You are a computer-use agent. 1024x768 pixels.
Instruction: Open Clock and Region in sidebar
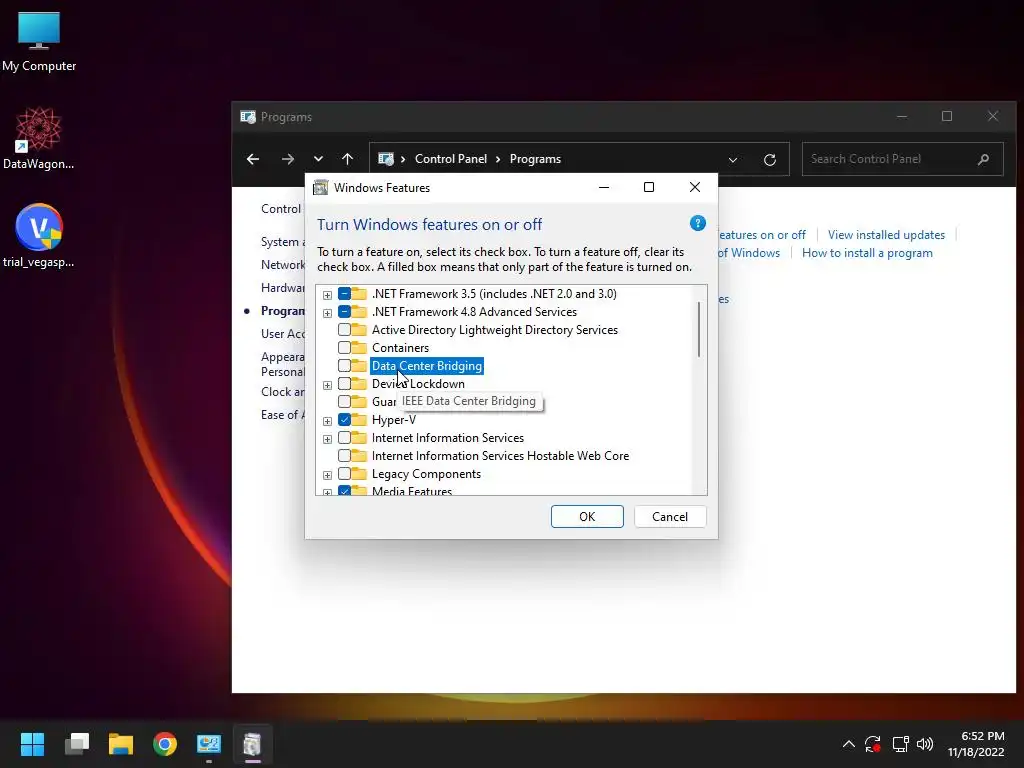coord(283,392)
